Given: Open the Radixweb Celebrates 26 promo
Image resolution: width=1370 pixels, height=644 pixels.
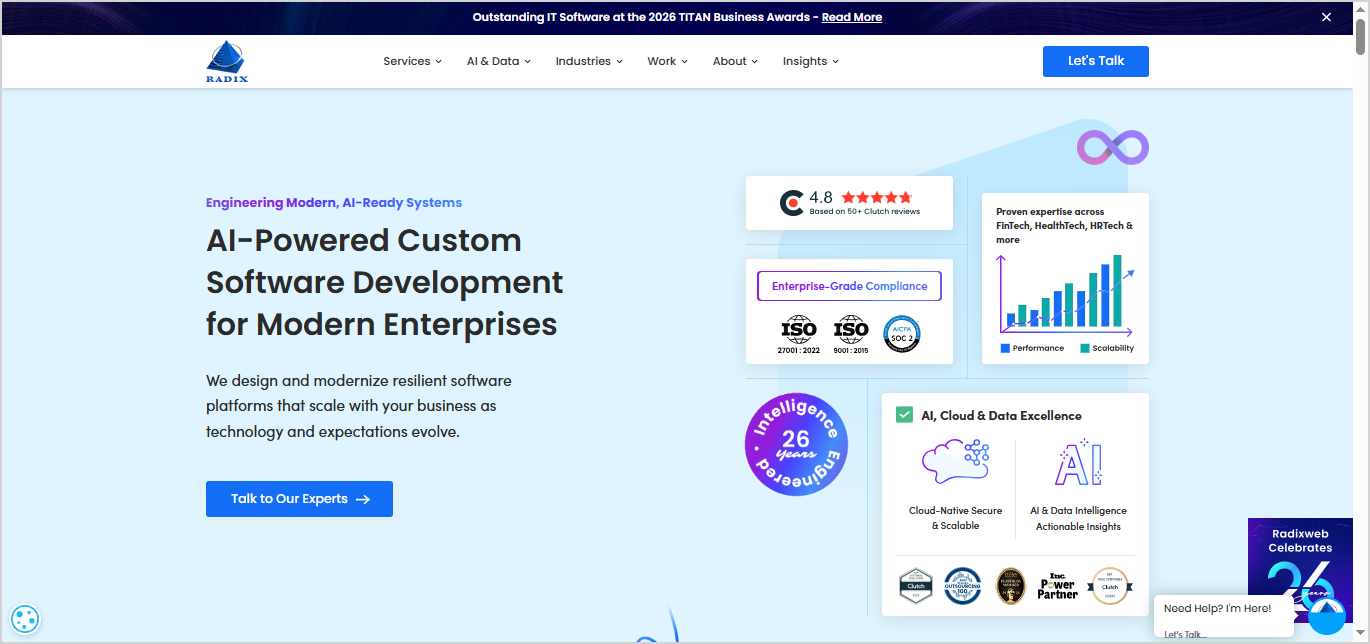Looking at the screenshot, I should point(1301,560).
